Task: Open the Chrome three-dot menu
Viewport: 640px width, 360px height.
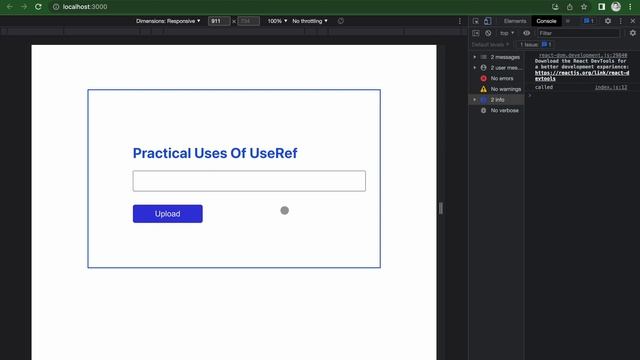Action: click(630, 7)
